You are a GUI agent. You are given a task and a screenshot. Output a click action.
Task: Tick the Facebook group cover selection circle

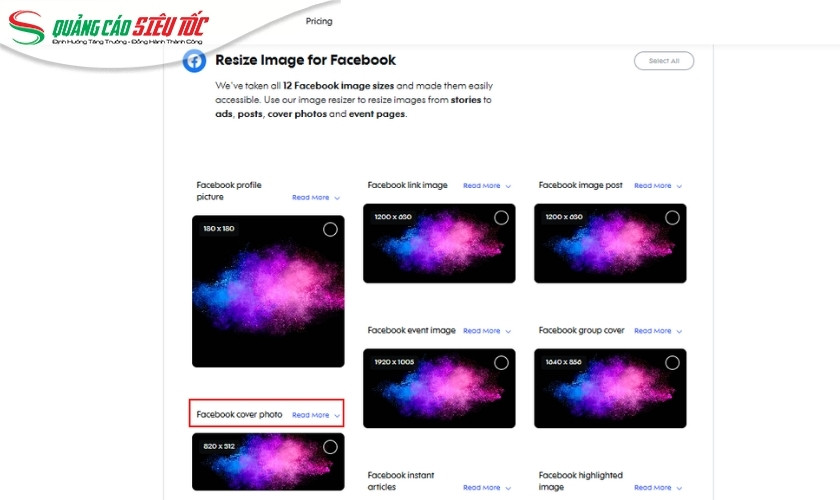(672, 363)
